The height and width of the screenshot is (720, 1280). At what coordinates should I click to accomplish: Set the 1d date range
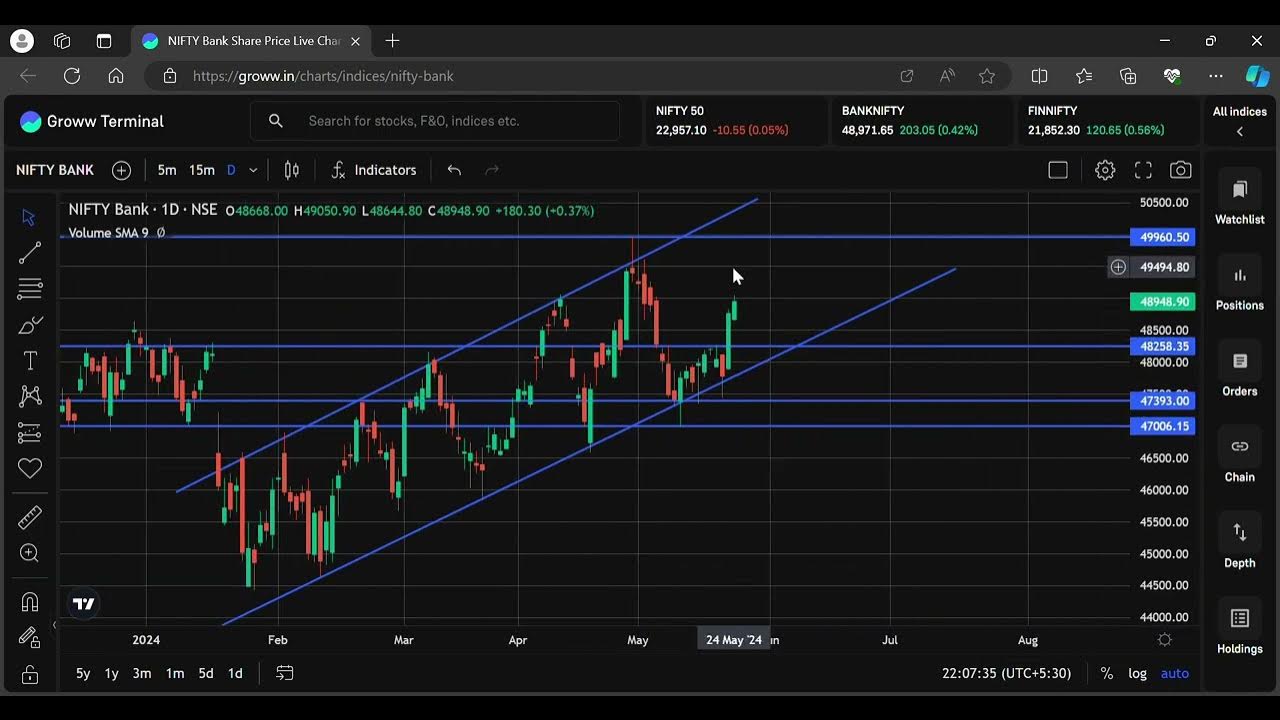coord(235,673)
